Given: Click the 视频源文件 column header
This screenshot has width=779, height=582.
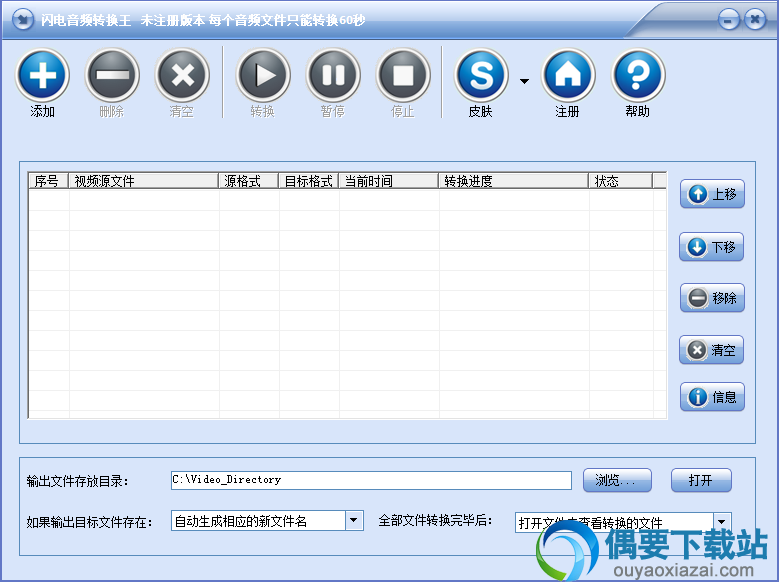Looking at the screenshot, I should [x=143, y=181].
